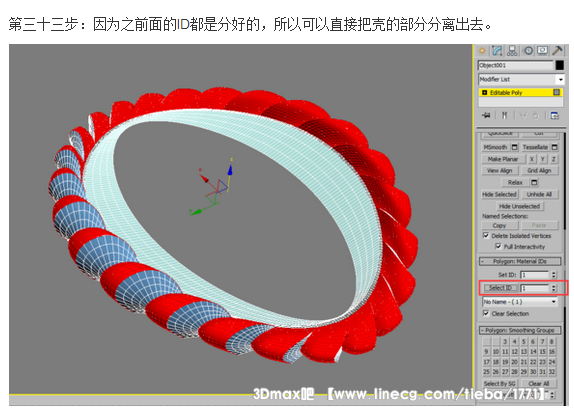This screenshot has width=574, height=411.
Task: Click Select By SG button
Action: [499, 383]
